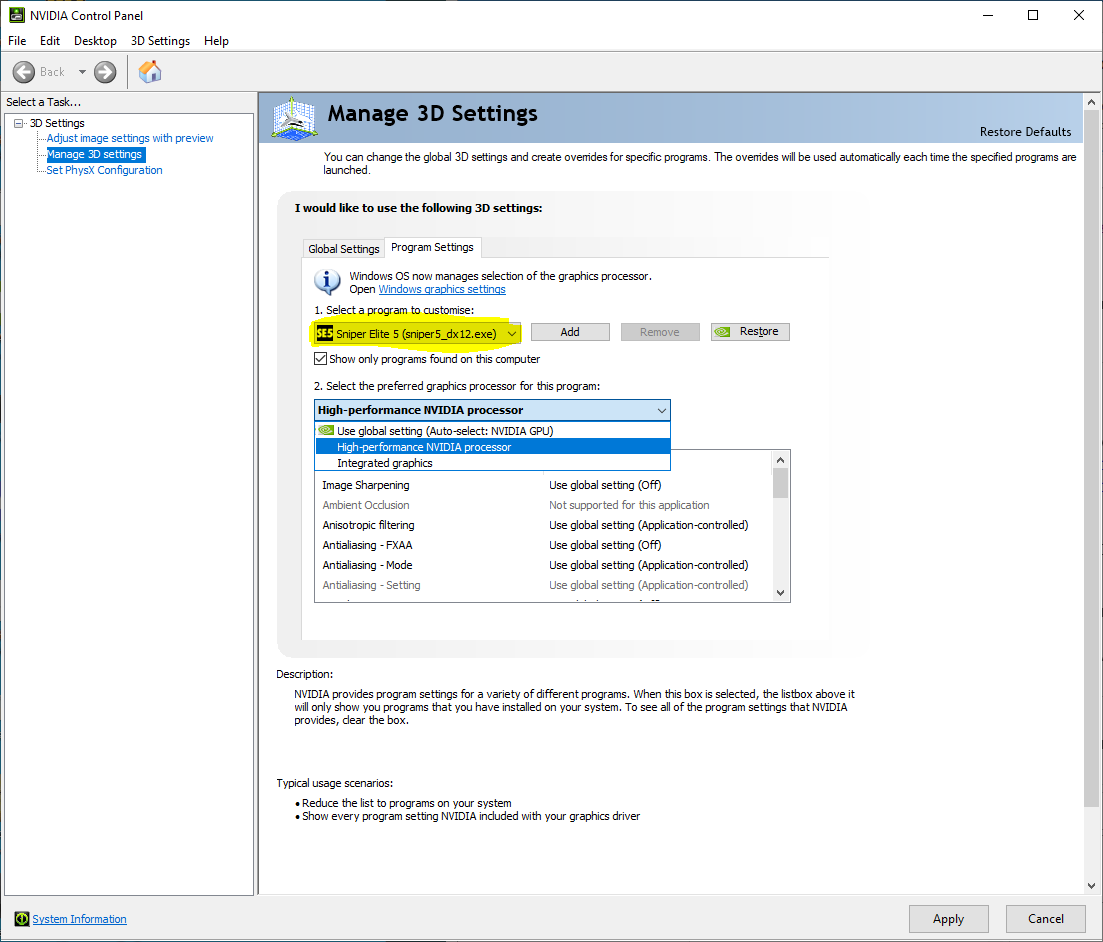1103x942 pixels.
Task: Choose Use global setting (Auto-select: NVIDIA GPU)
Action: click(x=444, y=431)
